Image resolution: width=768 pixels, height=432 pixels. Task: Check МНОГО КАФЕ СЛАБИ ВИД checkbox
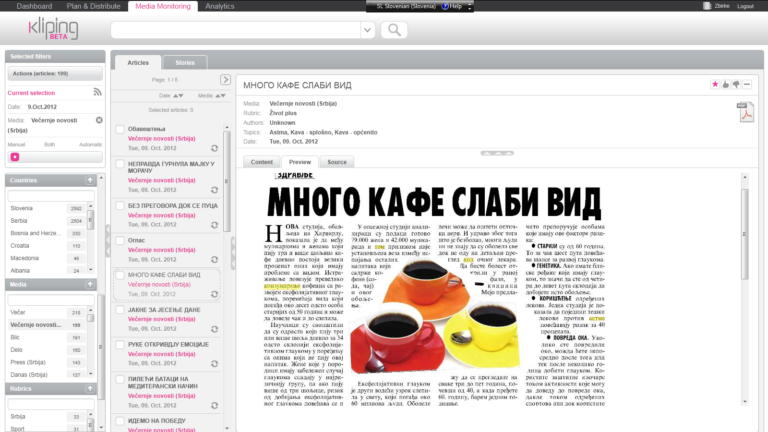click(x=120, y=275)
